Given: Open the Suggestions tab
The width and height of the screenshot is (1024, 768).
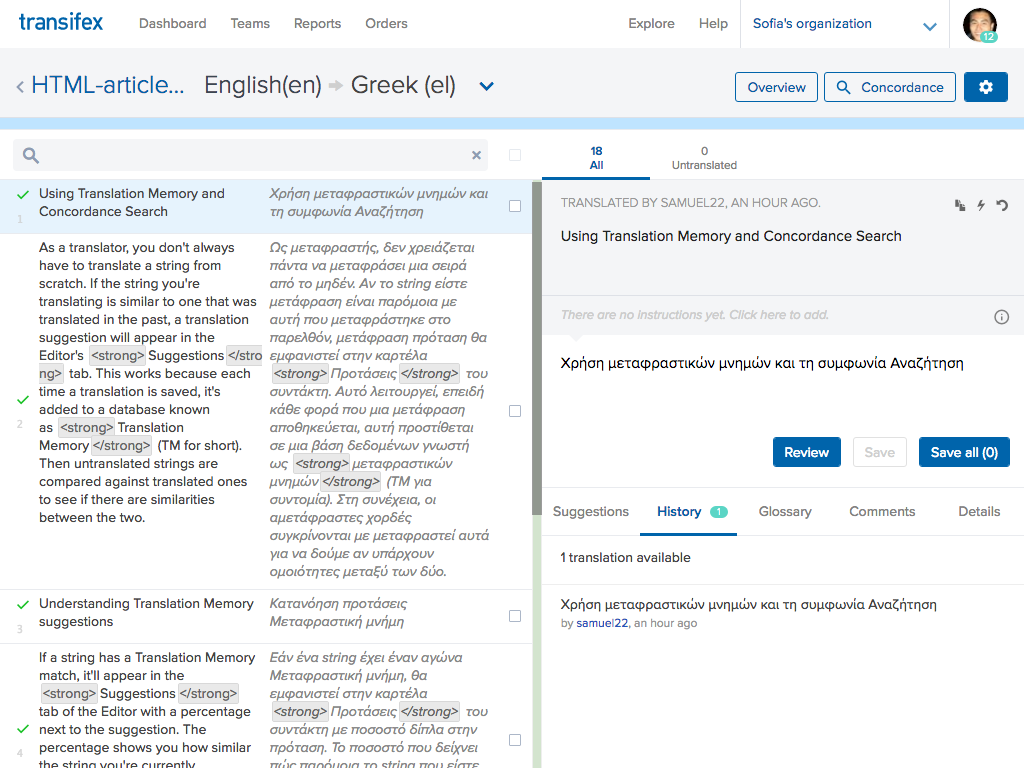Looking at the screenshot, I should pos(591,511).
